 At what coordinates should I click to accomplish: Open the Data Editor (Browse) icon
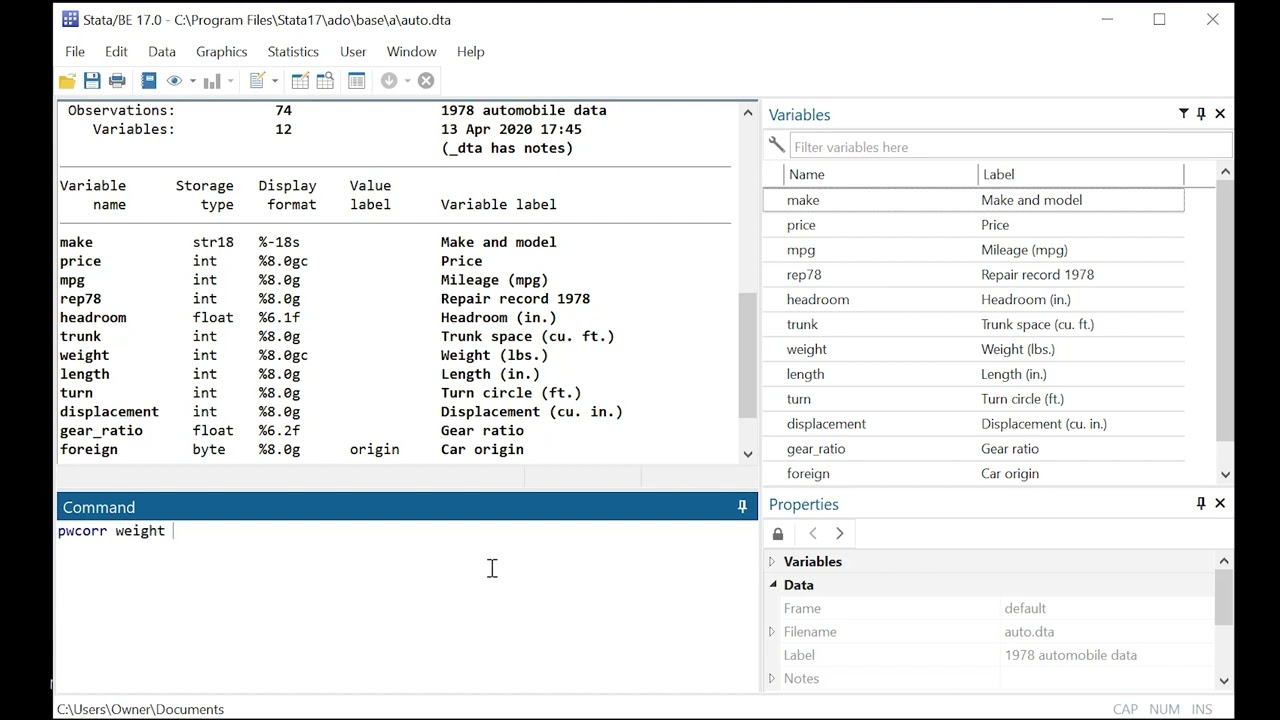point(325,81)
